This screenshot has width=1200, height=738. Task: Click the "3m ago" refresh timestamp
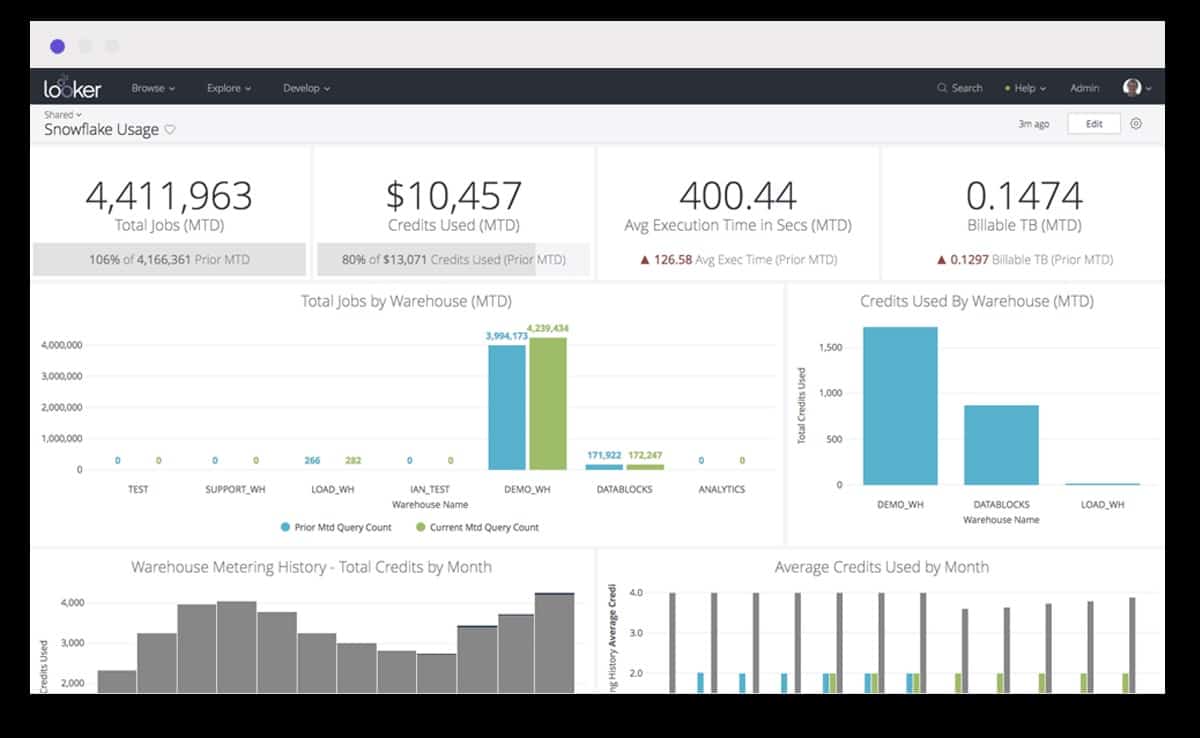point(1034,124)
